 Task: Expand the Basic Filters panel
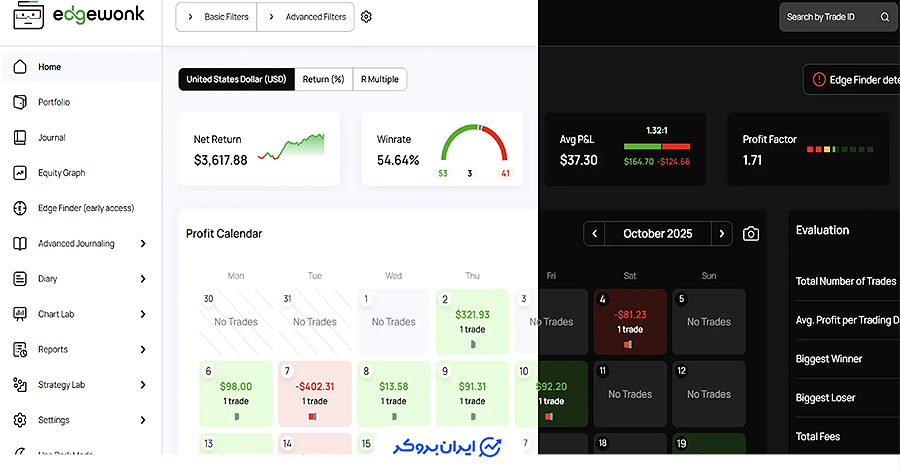tap(216, 17)
